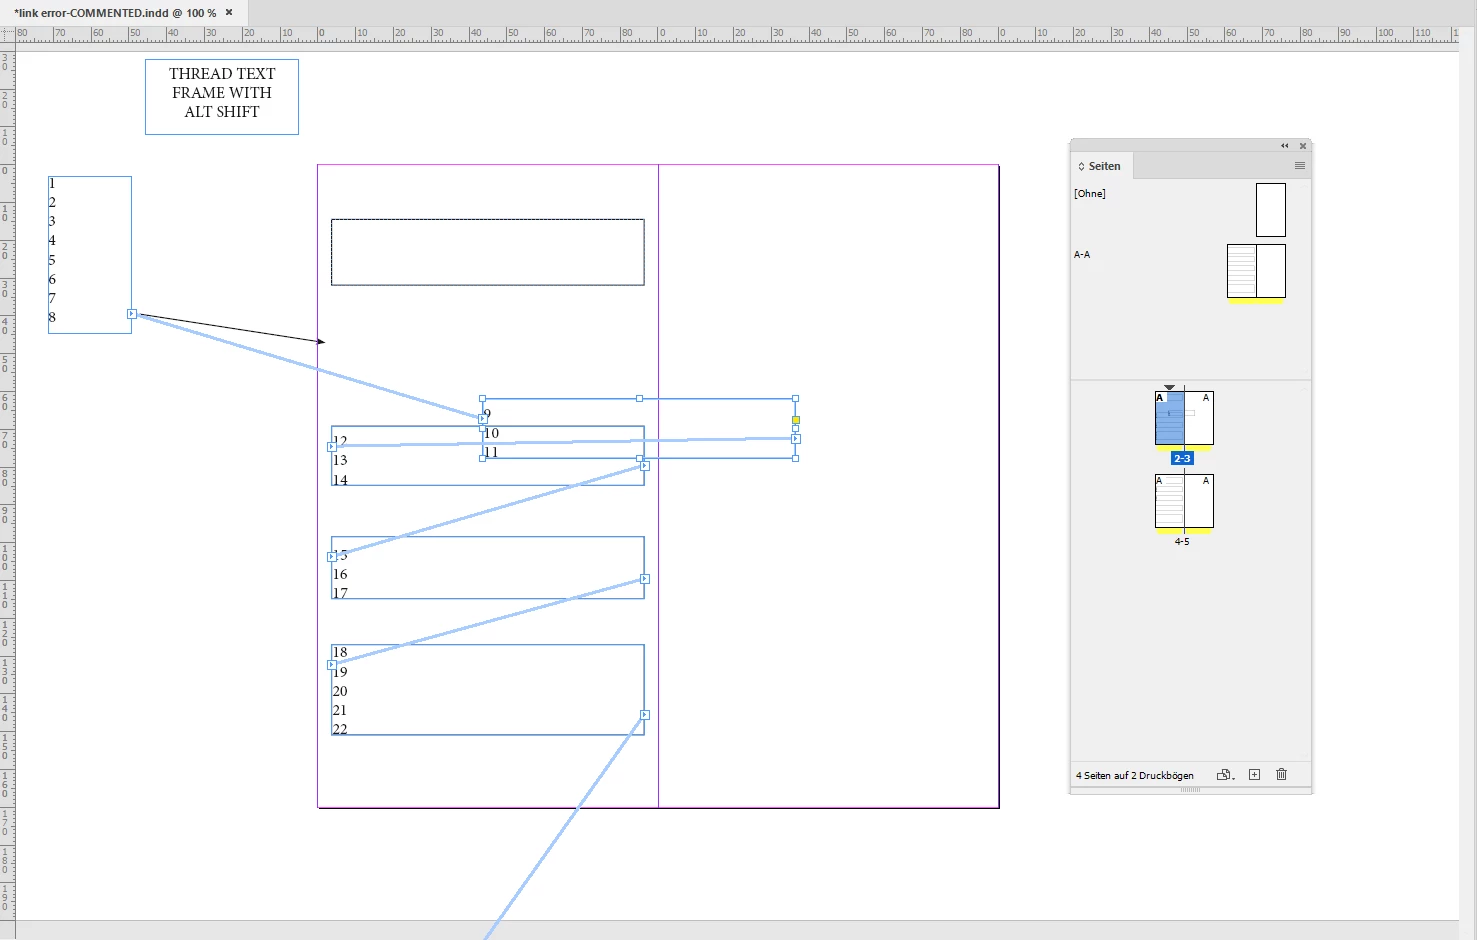1477x940 pixels.
Task: Open the edit page size icon menu
Action: [1225, 775]
